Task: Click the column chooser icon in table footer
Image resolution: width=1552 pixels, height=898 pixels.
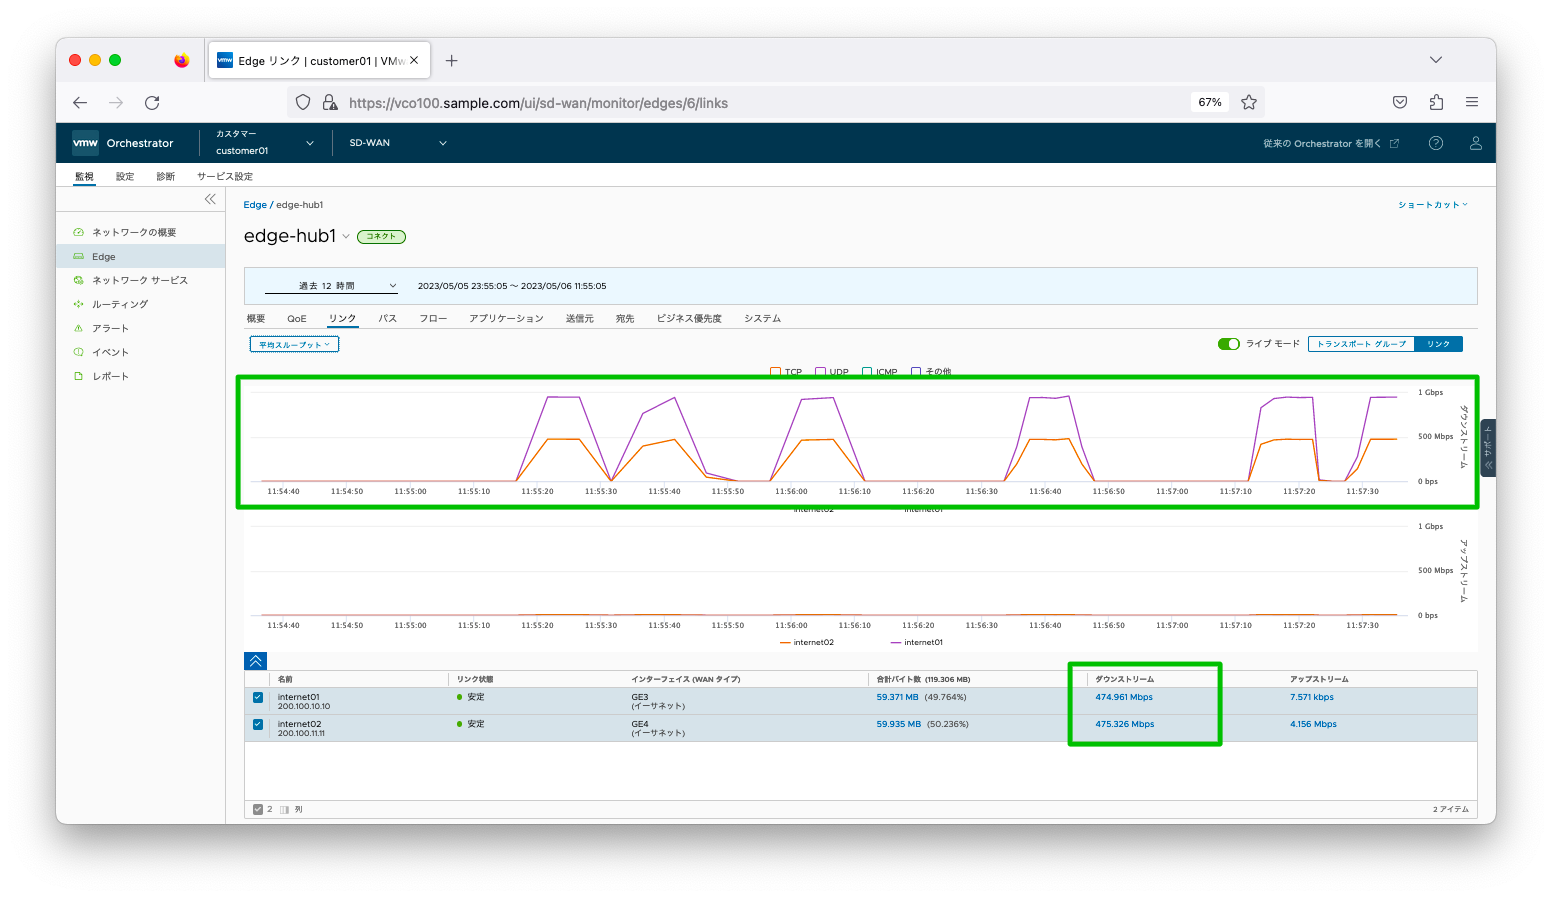Action: [284, 809]
